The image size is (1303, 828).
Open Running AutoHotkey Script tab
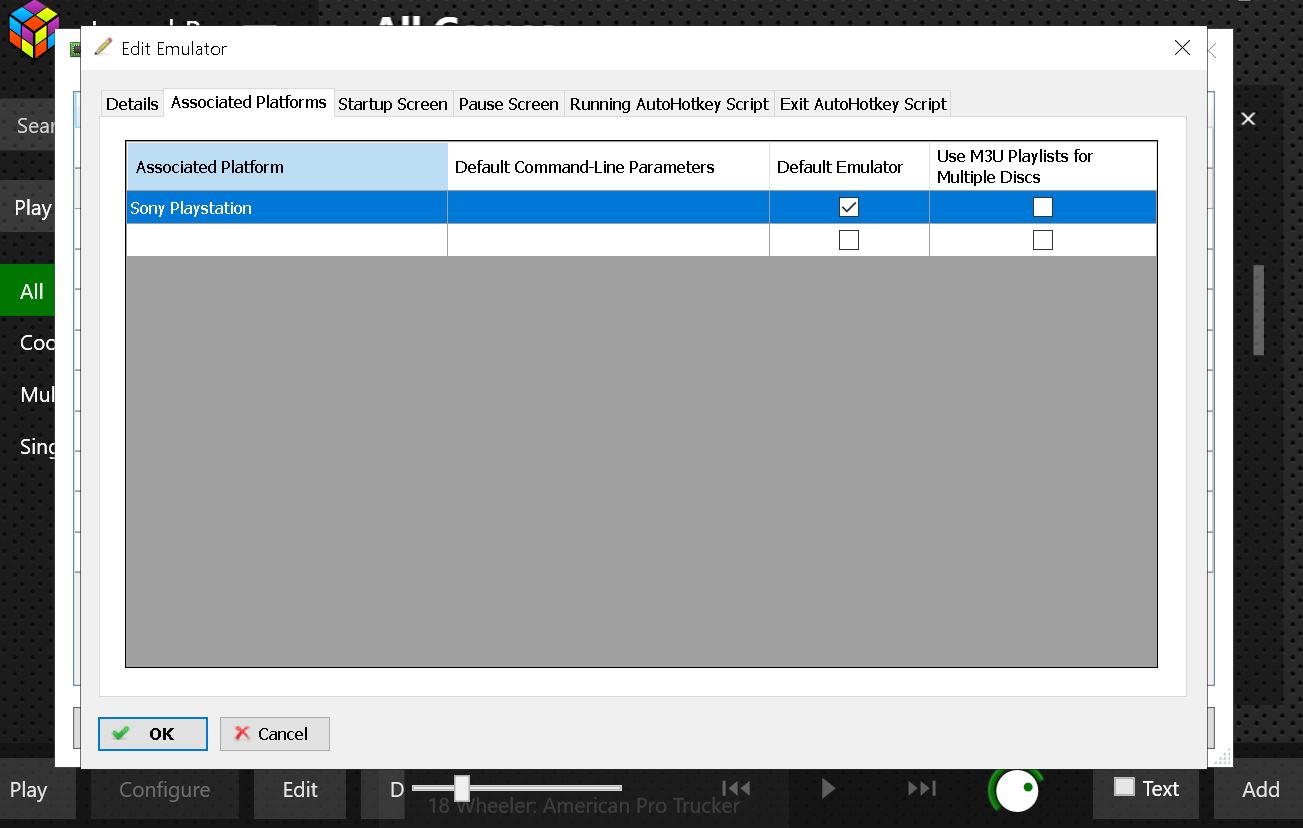click(669, 104)
